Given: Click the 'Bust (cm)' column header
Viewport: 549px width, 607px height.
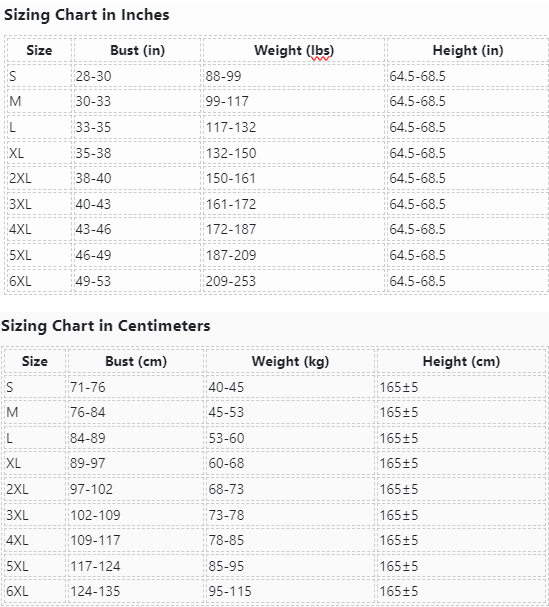Looking at the screenshot, I should [x=136, y=361].
